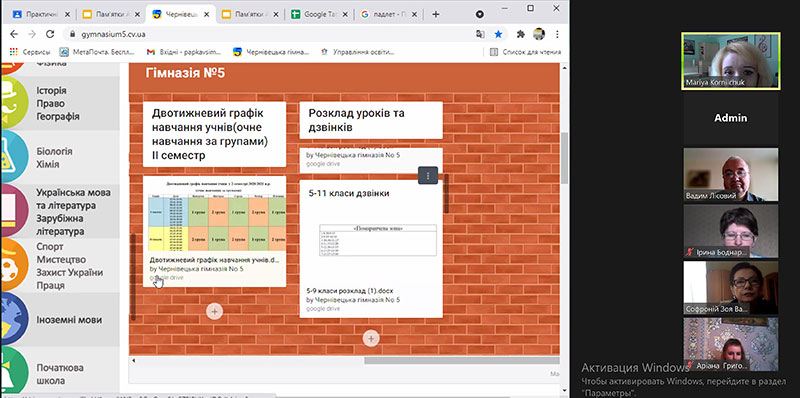The image size is (800, 398).
Task: Click the translate page icon
Action: [480, 34]
